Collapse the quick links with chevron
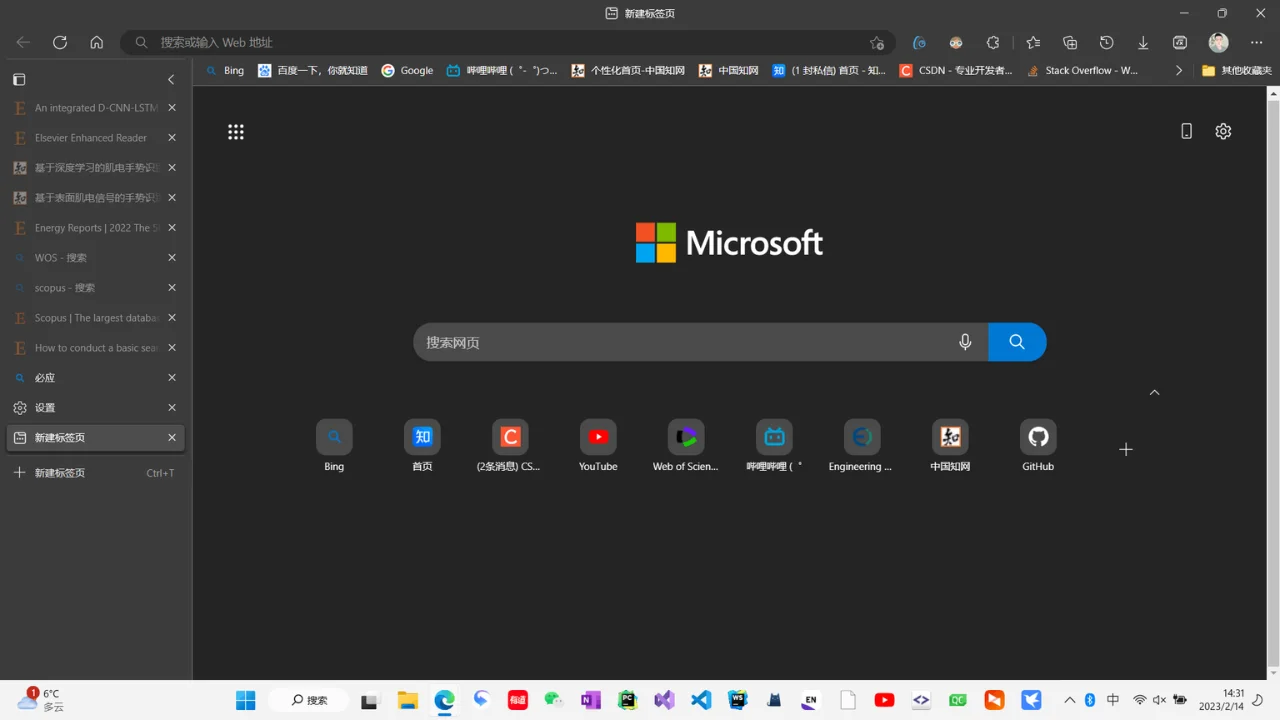This screenshot has height=720, width=1280. tap(1154, 393)
